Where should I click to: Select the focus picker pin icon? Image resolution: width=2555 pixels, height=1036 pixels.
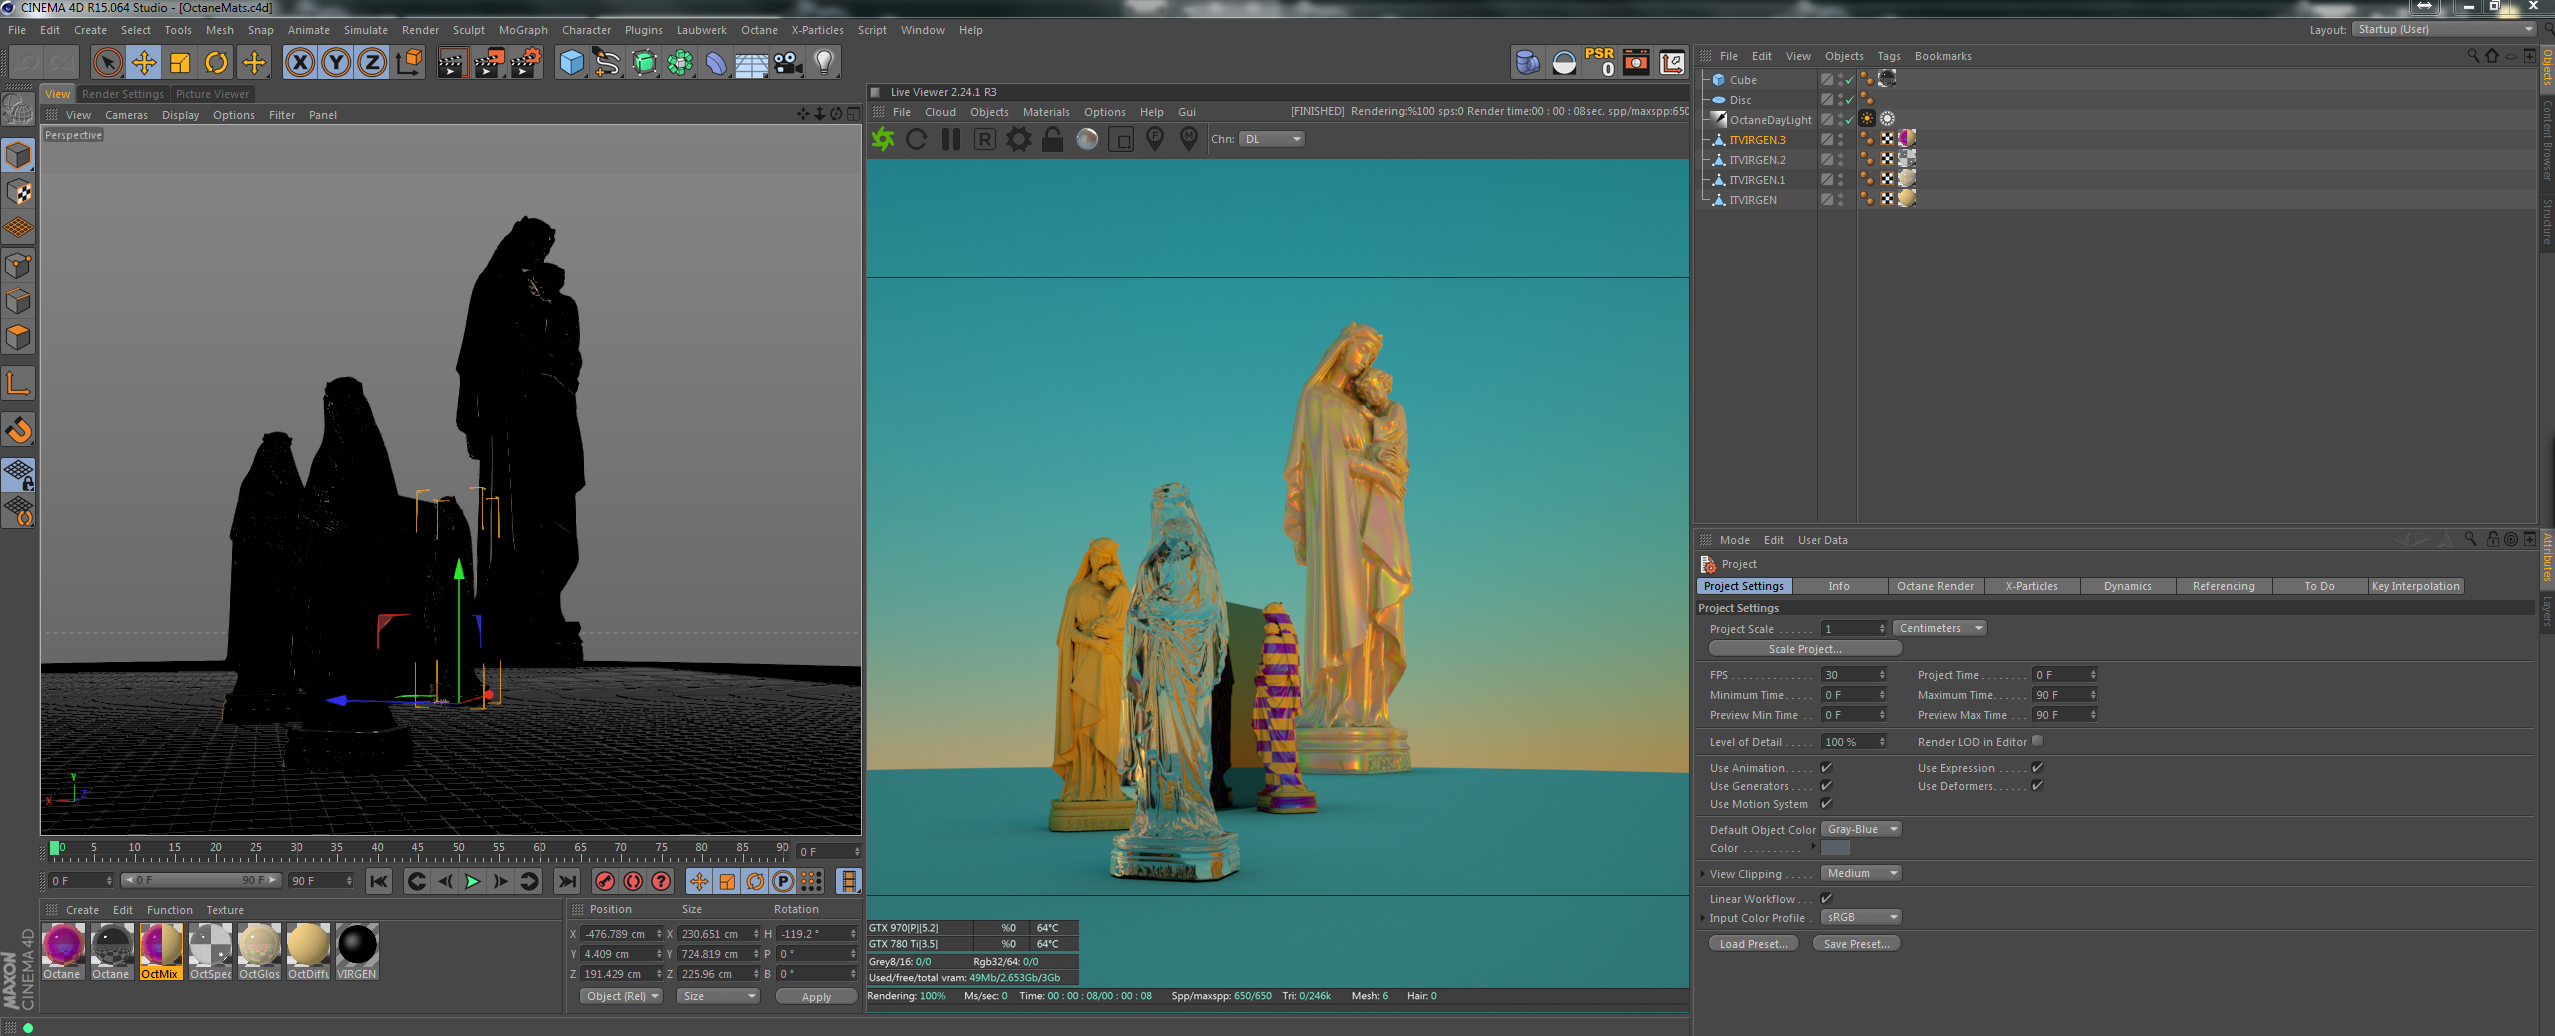click(1155, 139)
